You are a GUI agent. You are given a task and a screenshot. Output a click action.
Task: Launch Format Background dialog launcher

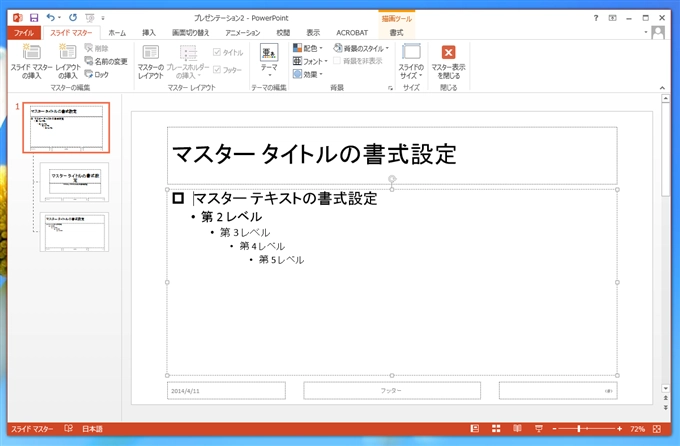click(x=390, y=88)
